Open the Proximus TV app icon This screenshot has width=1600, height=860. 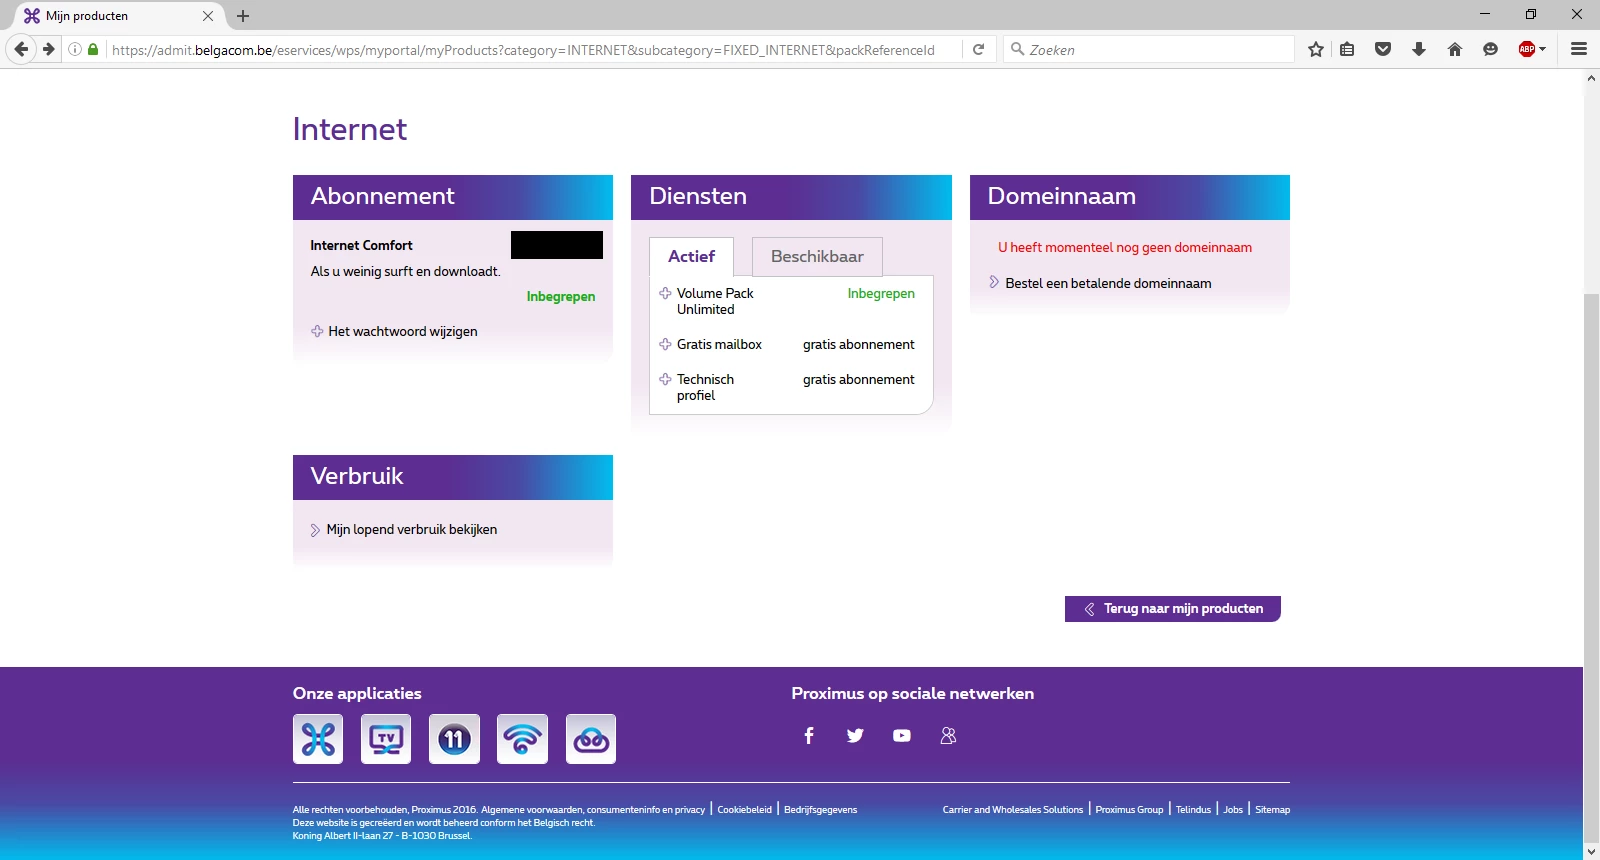[x=386, y=739]
